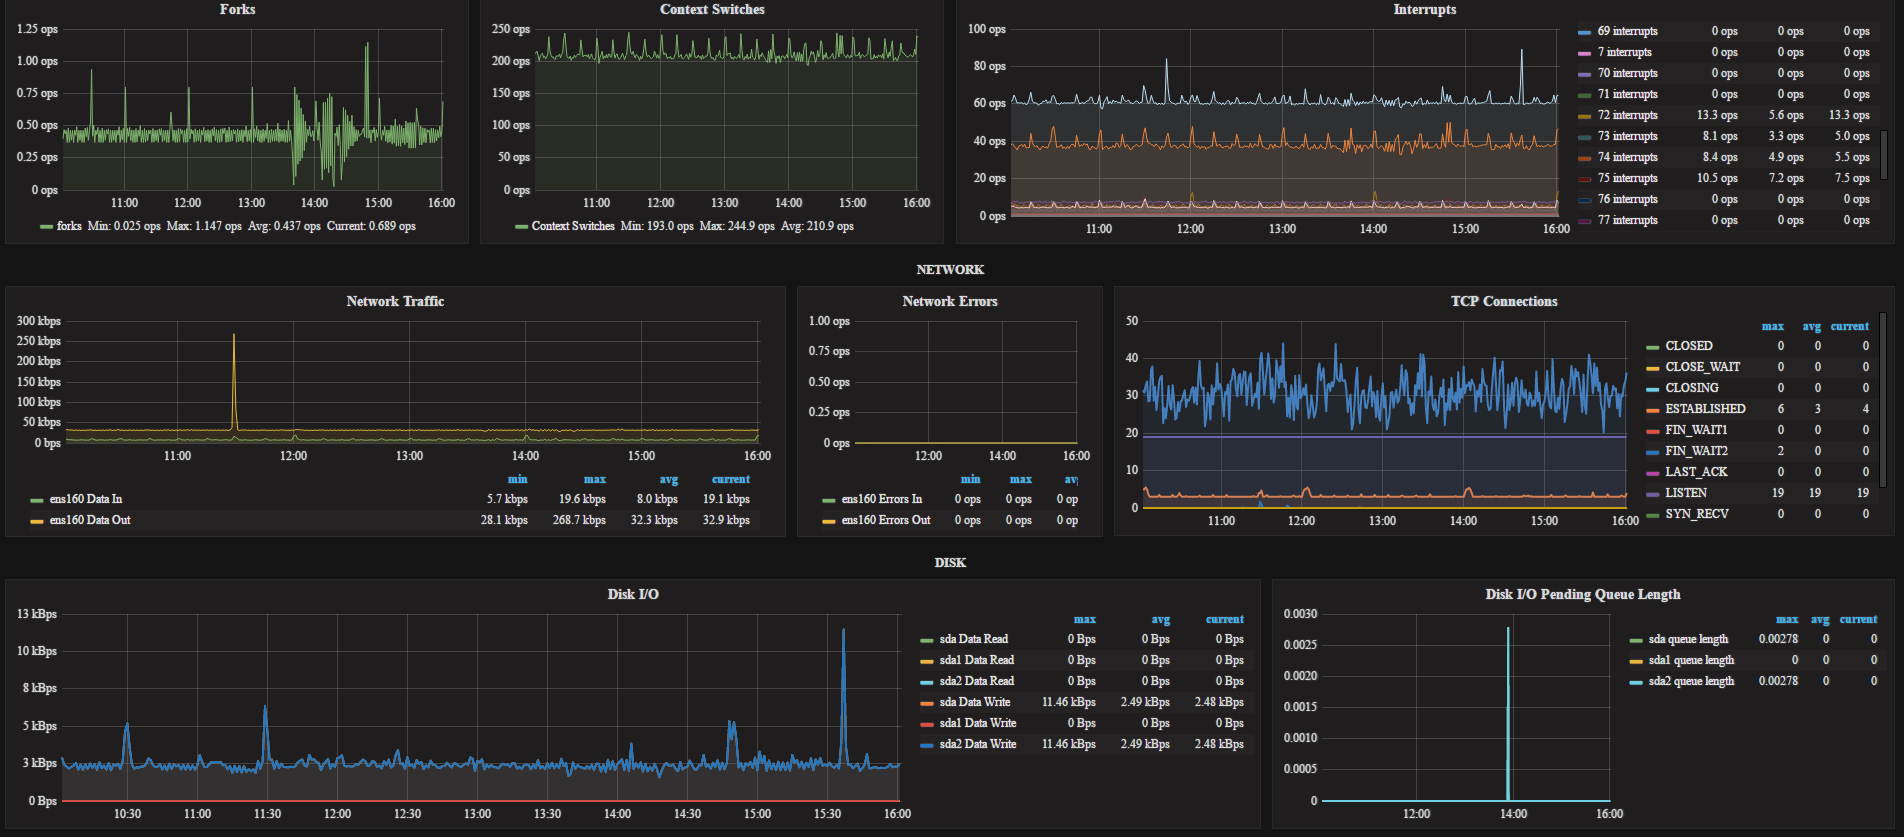This screenshot has height=837, width=1904.
Task: Toggle the FIN_WAIT1 connections series
Action: 1696,430
